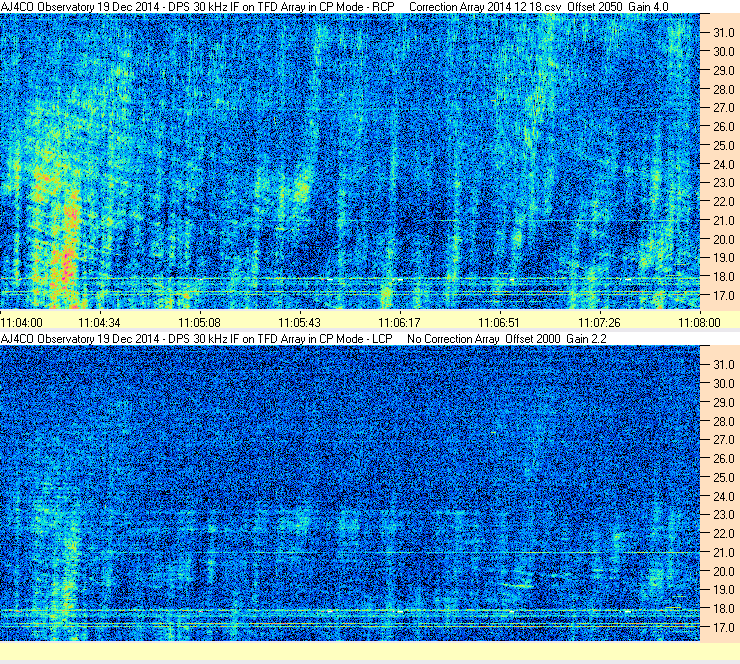740x664 pixels.
Task: Click the 11:06:51 time label
Action: pos(499,323)
